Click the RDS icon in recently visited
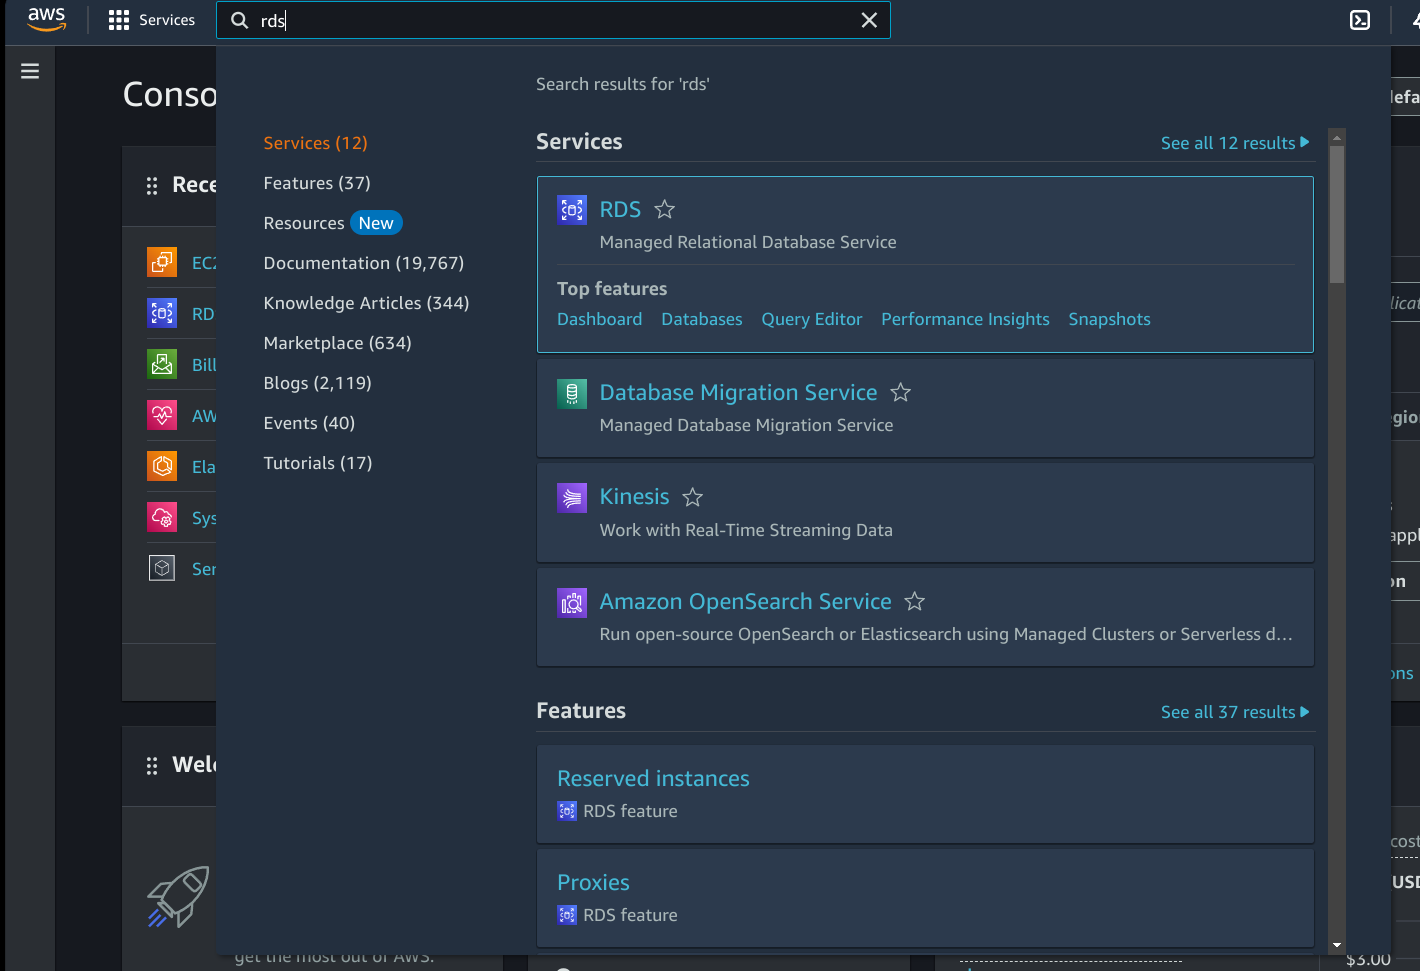Screen dimensions: 1420x971 [x=162, y=313]
